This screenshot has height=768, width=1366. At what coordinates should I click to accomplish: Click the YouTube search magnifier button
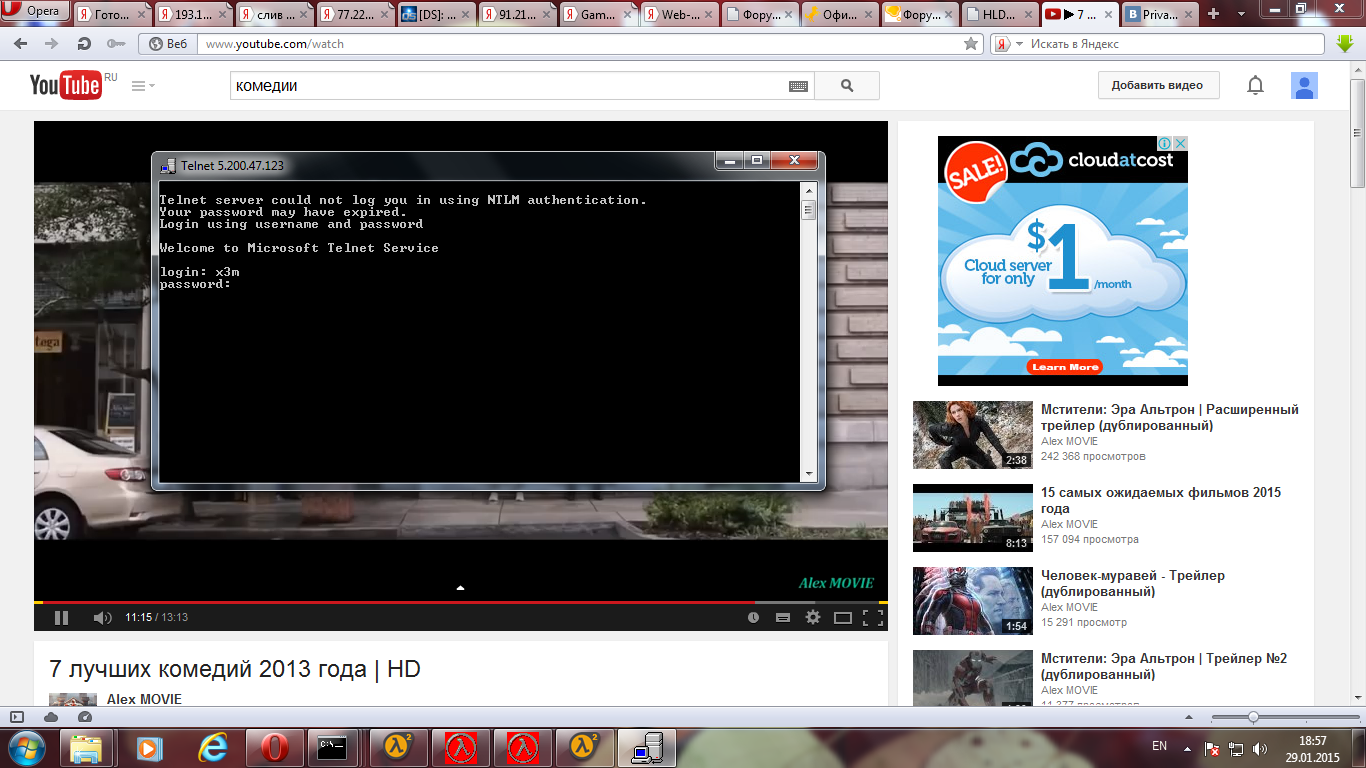pos(847,86)
